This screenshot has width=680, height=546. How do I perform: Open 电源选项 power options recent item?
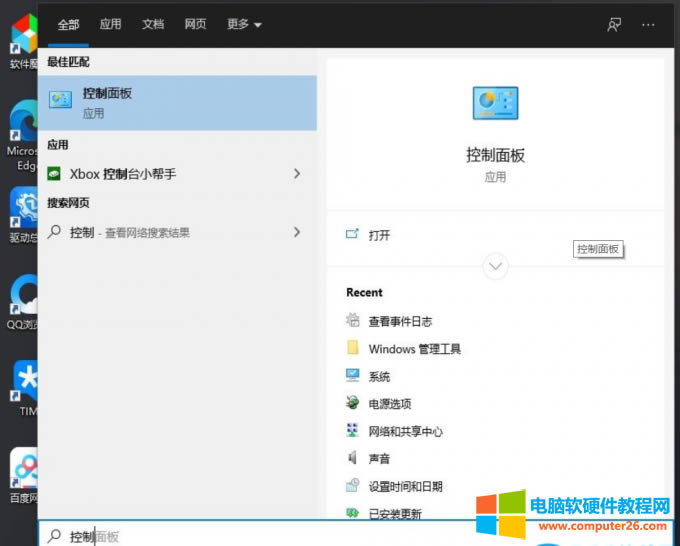point(389,404)
